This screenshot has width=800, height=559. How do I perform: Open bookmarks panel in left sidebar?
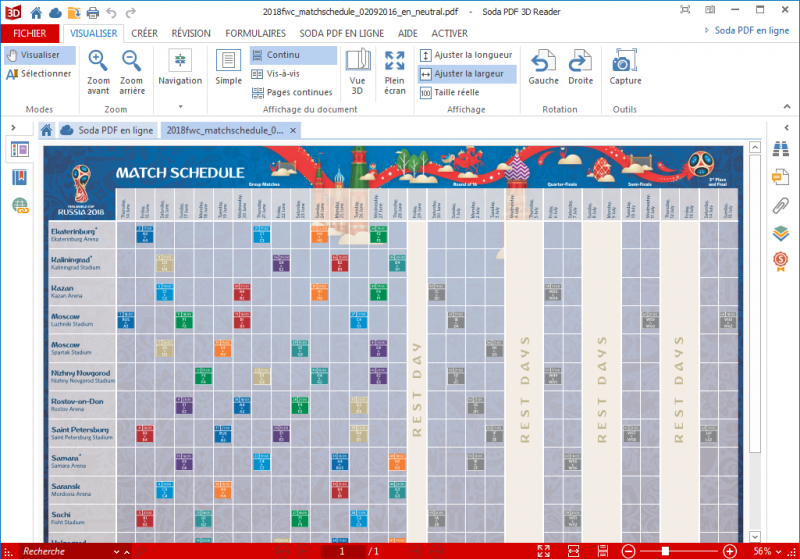click(19, 177)
